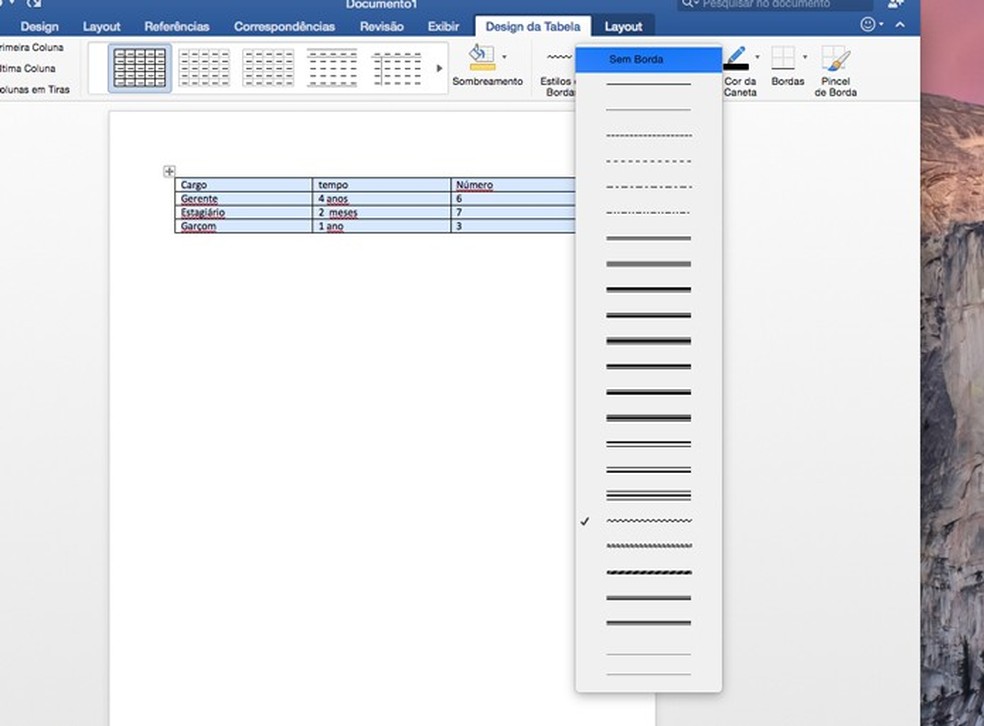This screenshot has height=726, width=984.
Task: Choose the third table style thumbnail
Action: (268, 68)
